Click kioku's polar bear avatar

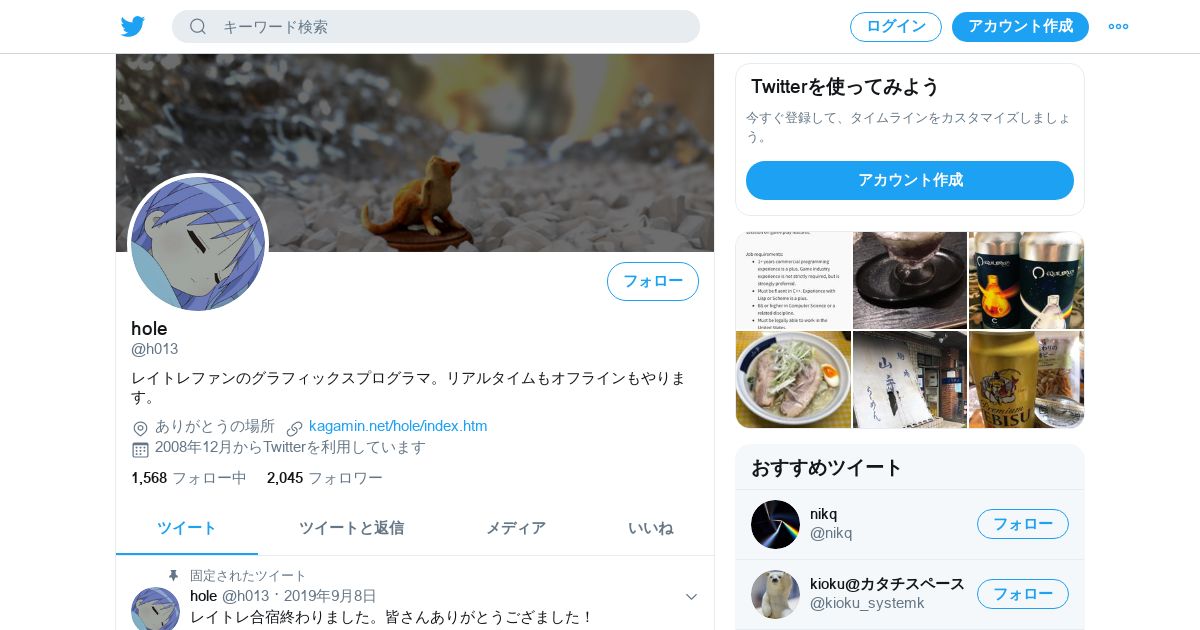click(x=775, y=594)
